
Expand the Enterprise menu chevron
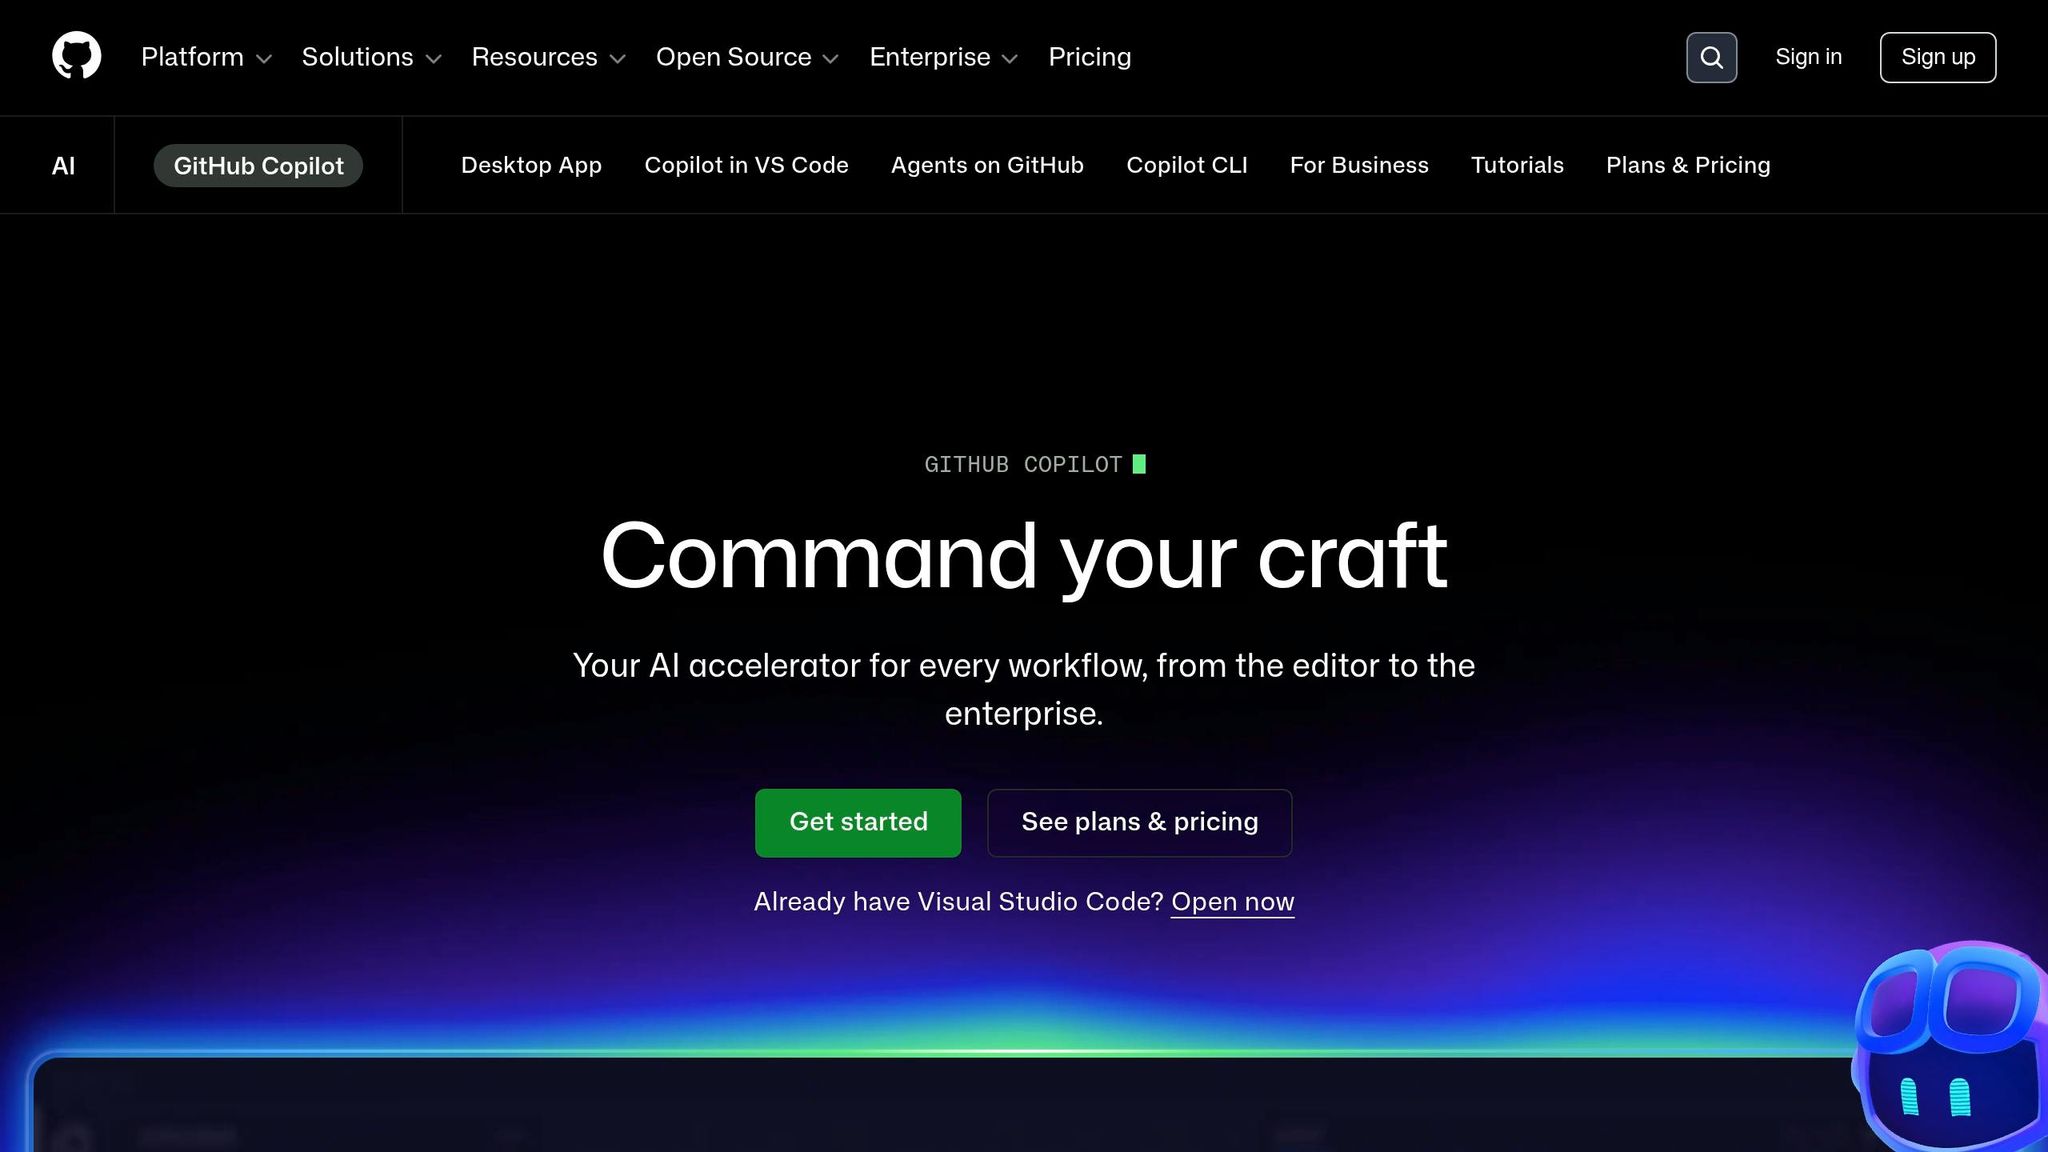tap(1010, 59)
